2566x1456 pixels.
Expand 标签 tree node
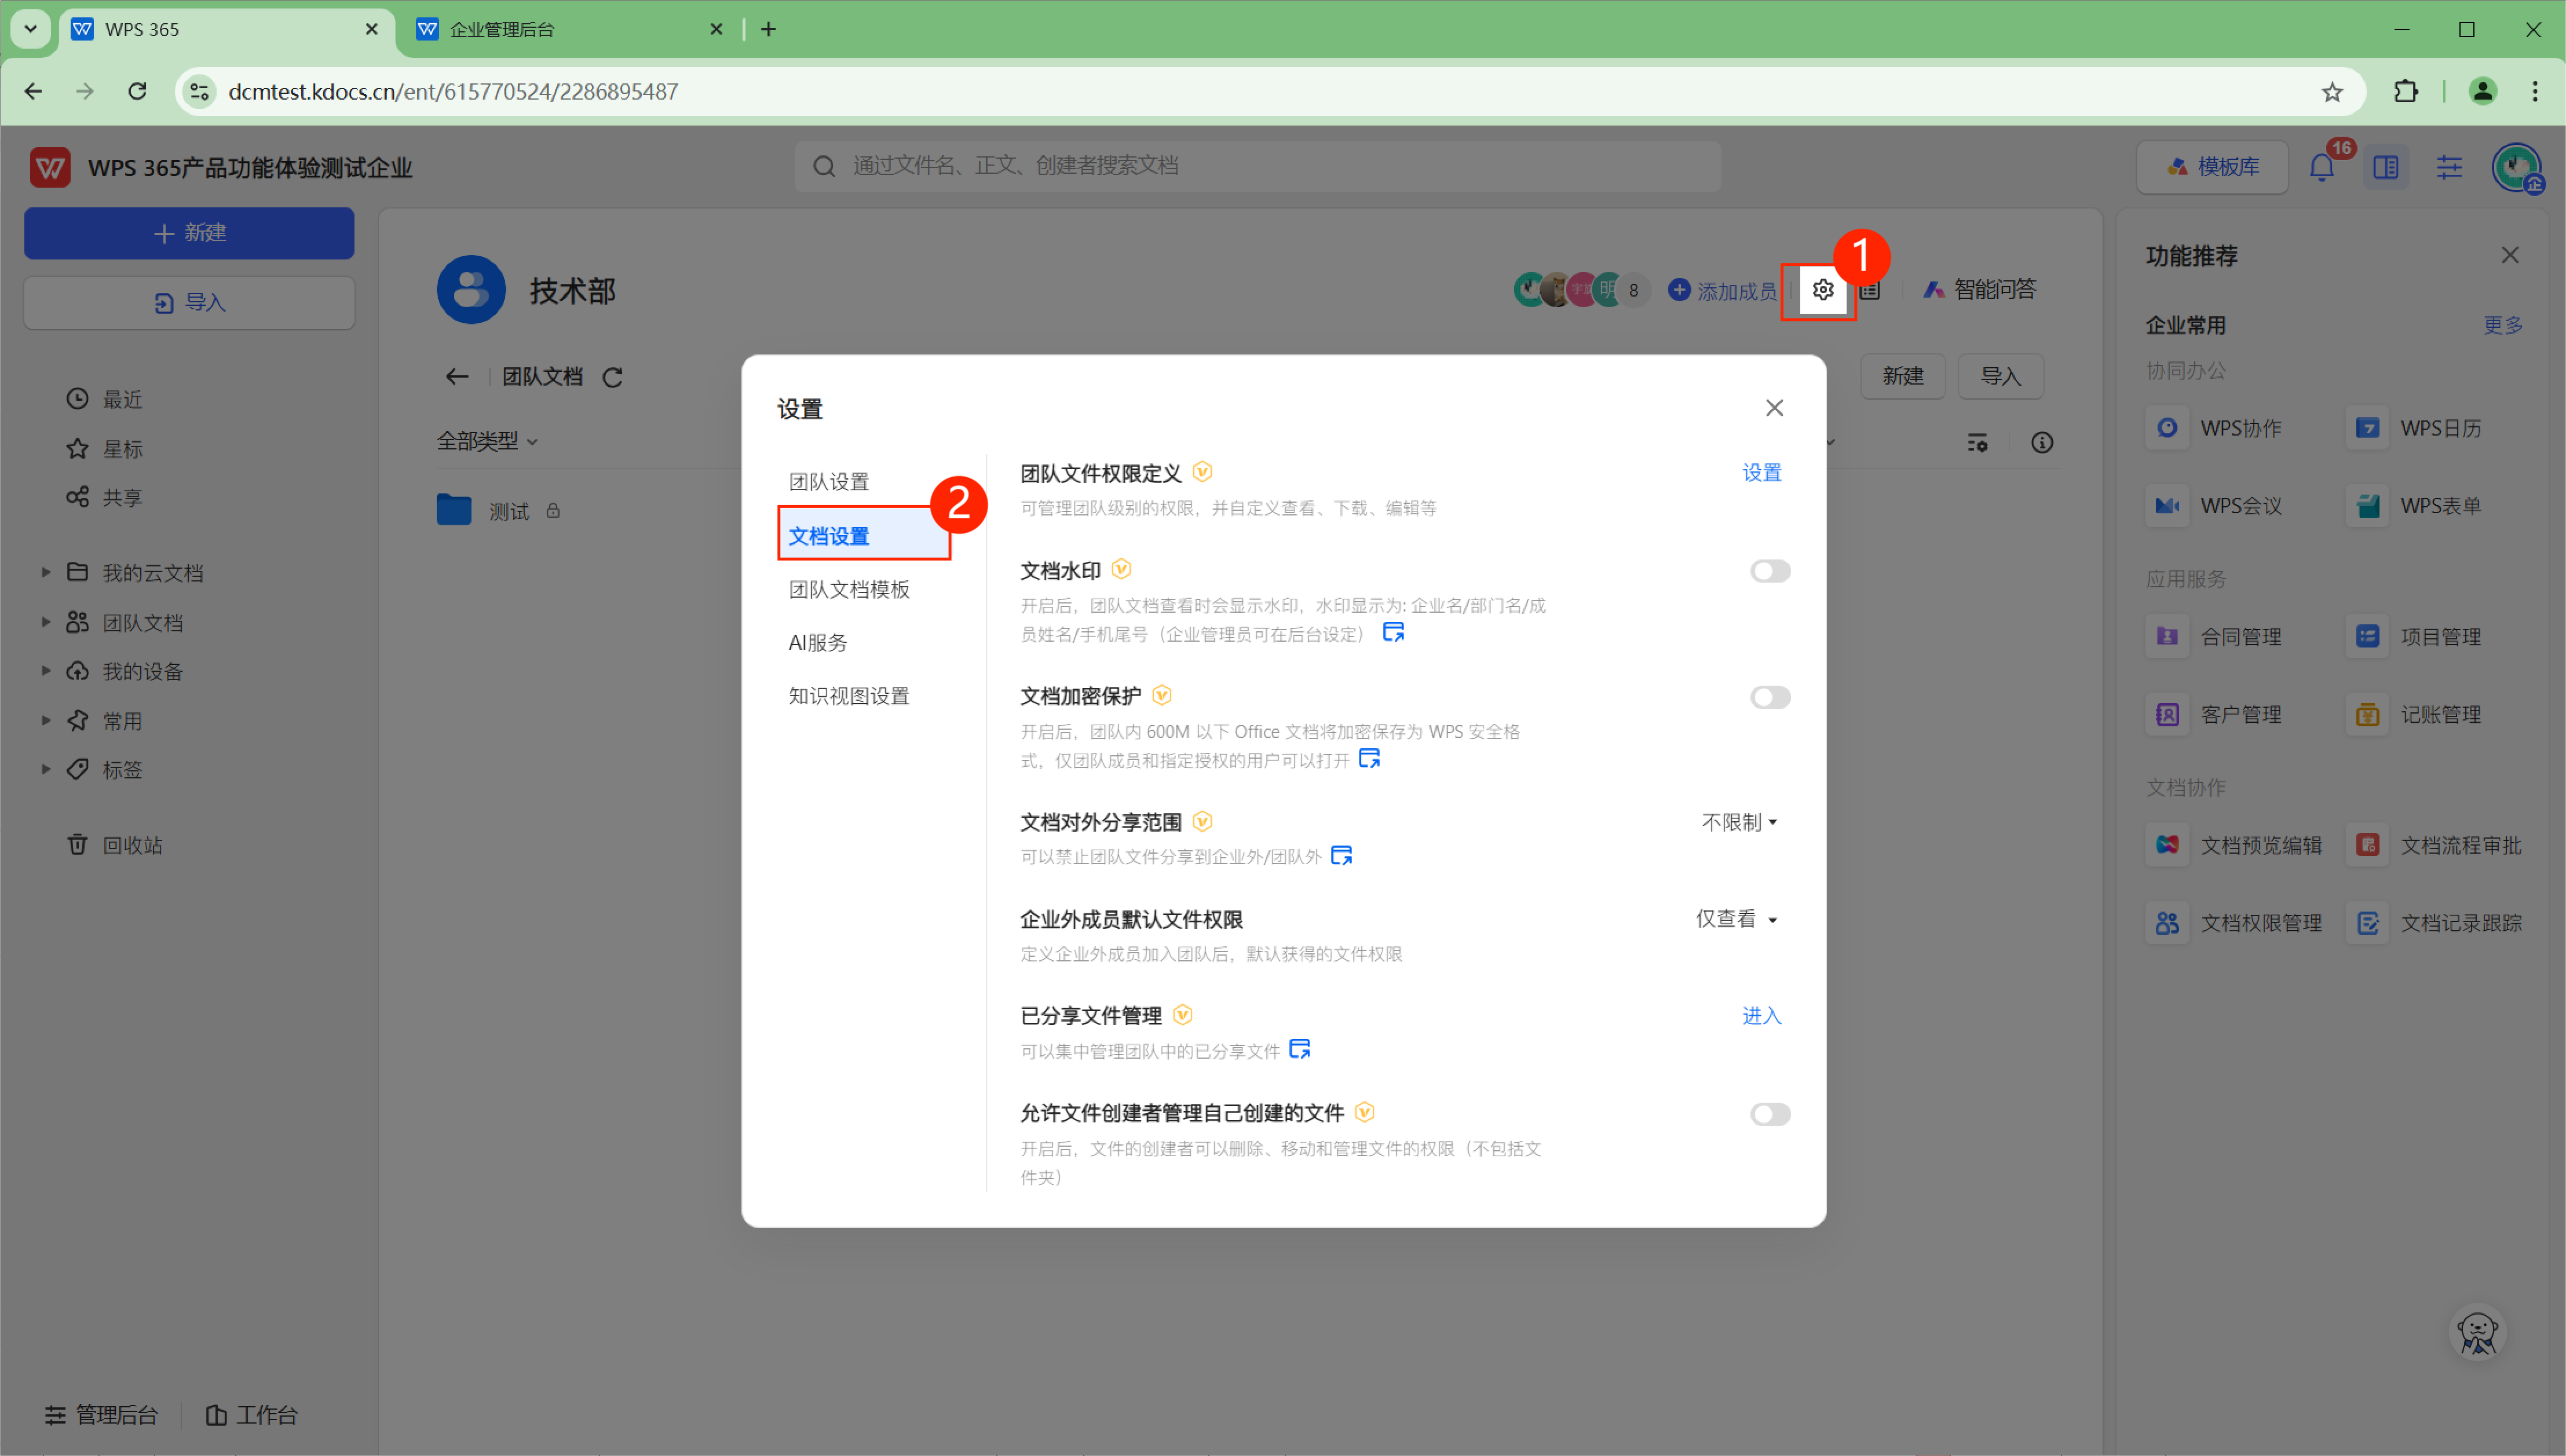[x=45, y=769]
